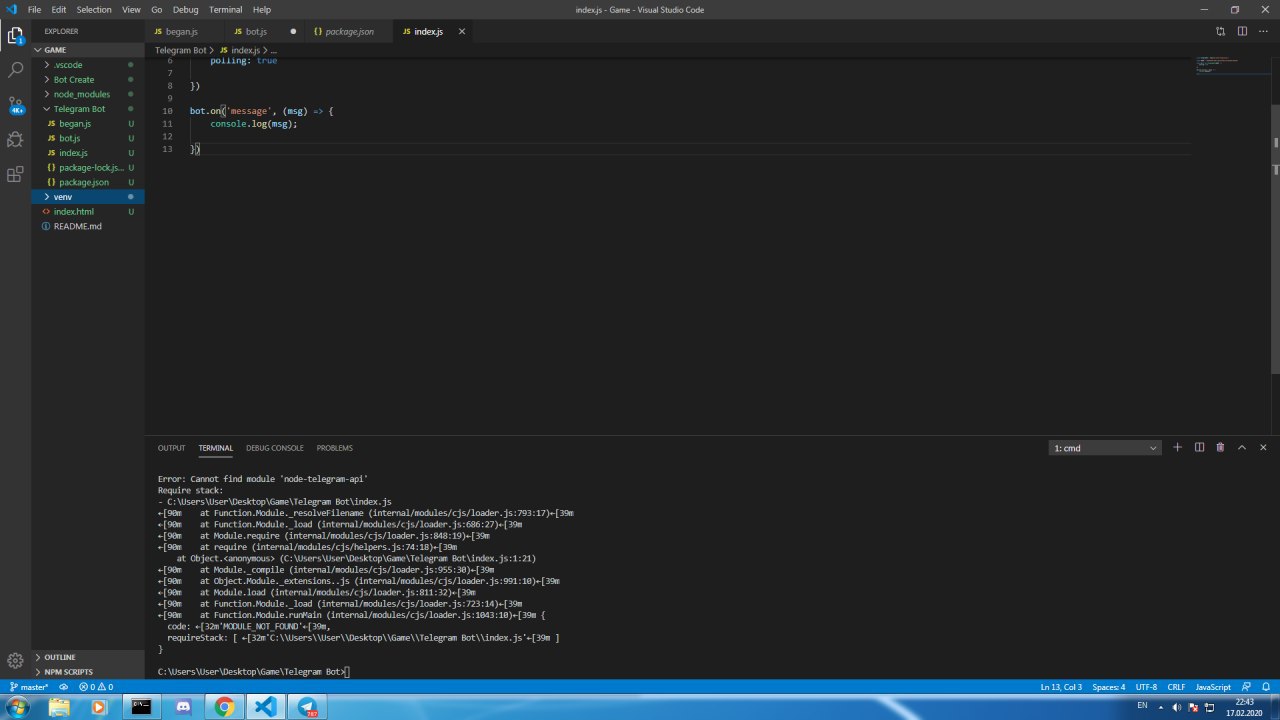
Task: Click the Open Changes icon in editor toolbar
Action: pyautogui.click(x=1220, y=31)
